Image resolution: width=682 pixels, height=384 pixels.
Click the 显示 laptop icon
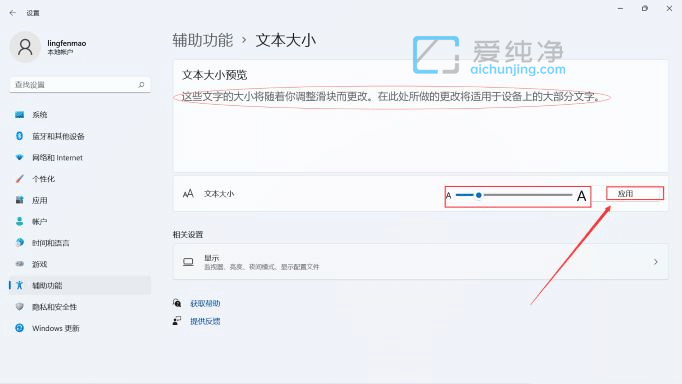[x=188, y=262]
